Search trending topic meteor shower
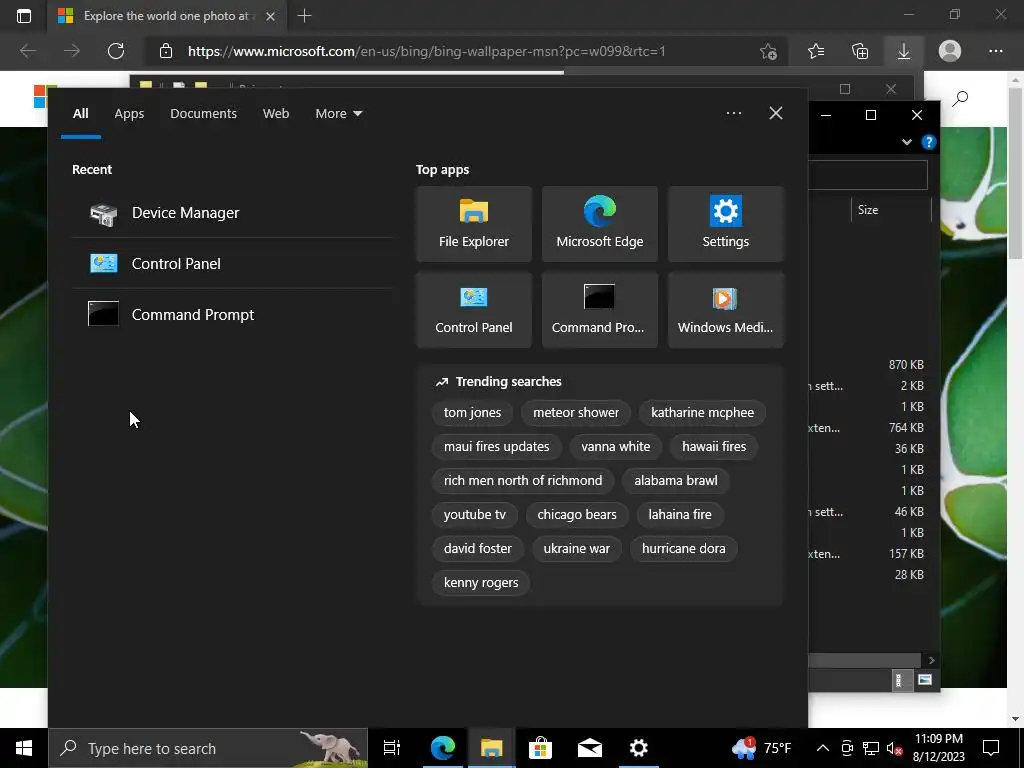The image size is (1024, 768). tap(575, 413)
